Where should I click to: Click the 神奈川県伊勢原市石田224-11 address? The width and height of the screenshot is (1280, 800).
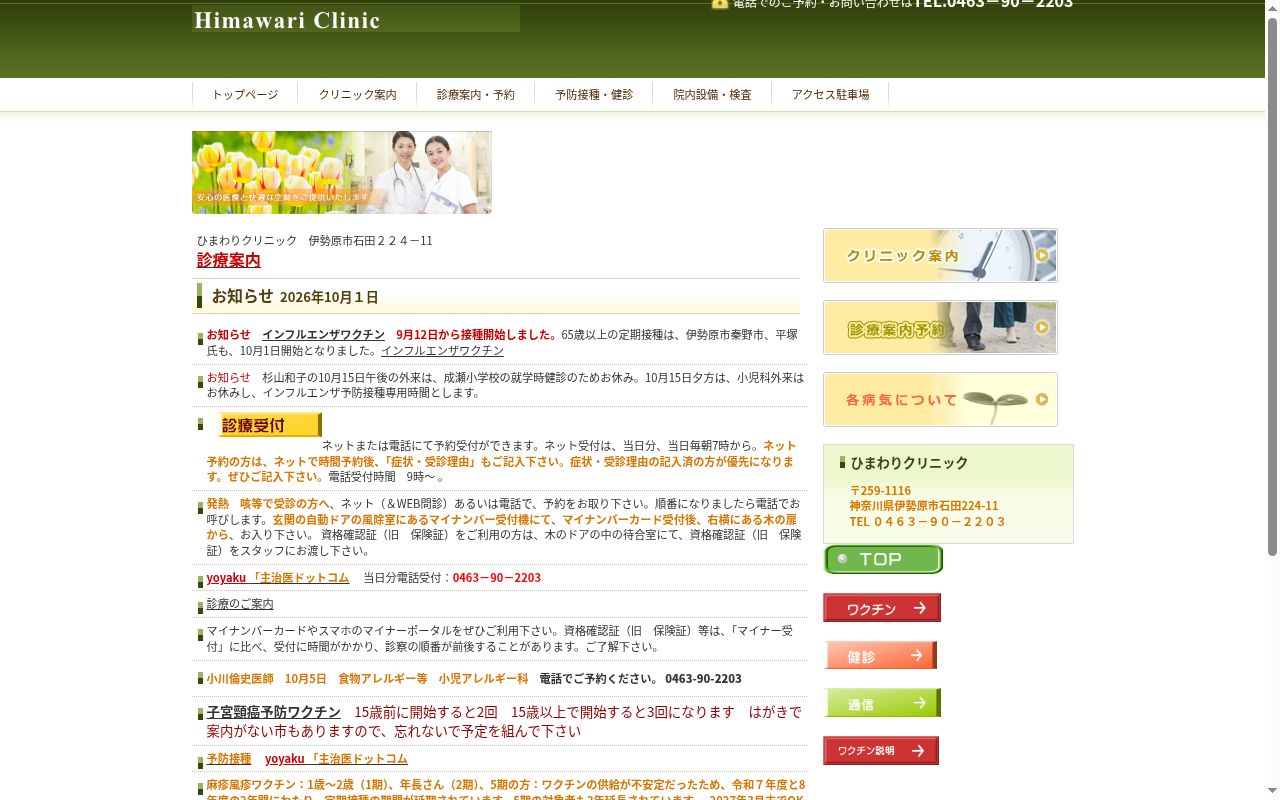click(x=924, y=506)
